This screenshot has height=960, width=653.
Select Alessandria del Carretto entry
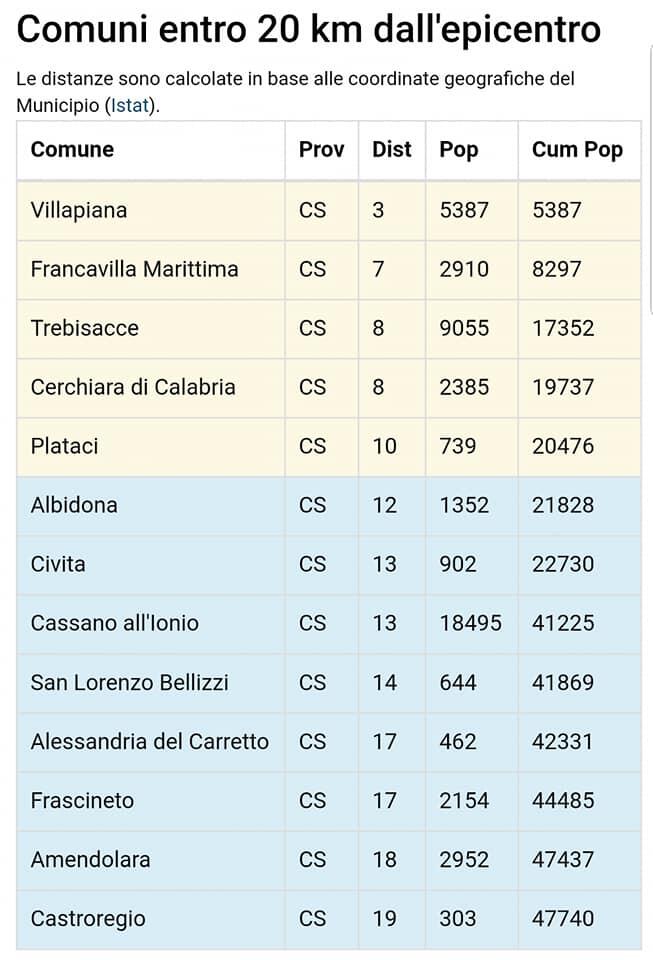[150, 741]
